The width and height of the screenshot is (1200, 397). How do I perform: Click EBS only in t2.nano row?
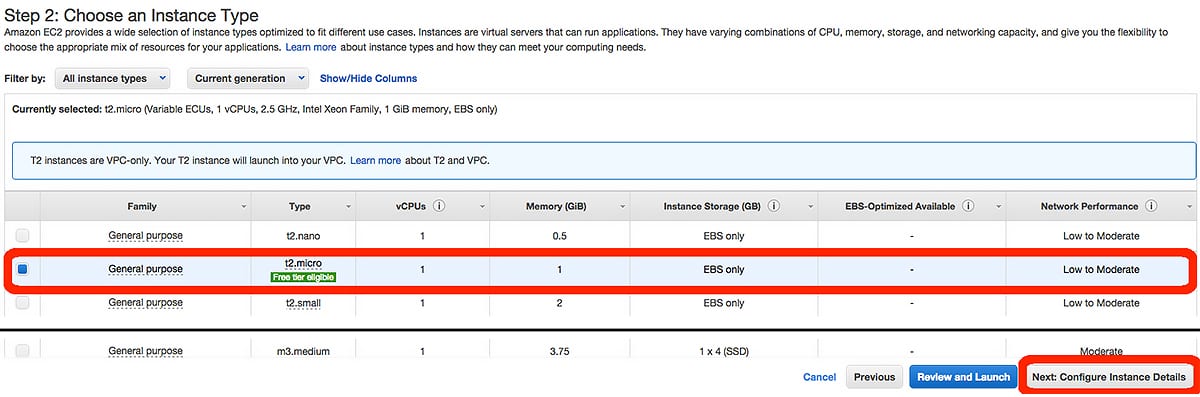point(724,236)
